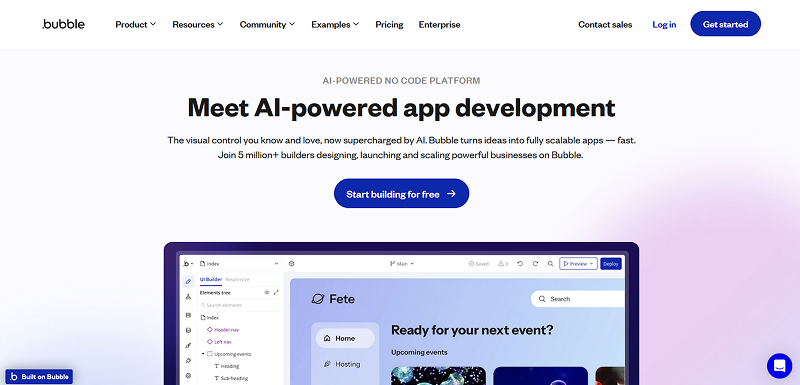Open the first upcoming event thumbnail
The width and height of the screenshot is (800, 385).
(x=438, y=376)
